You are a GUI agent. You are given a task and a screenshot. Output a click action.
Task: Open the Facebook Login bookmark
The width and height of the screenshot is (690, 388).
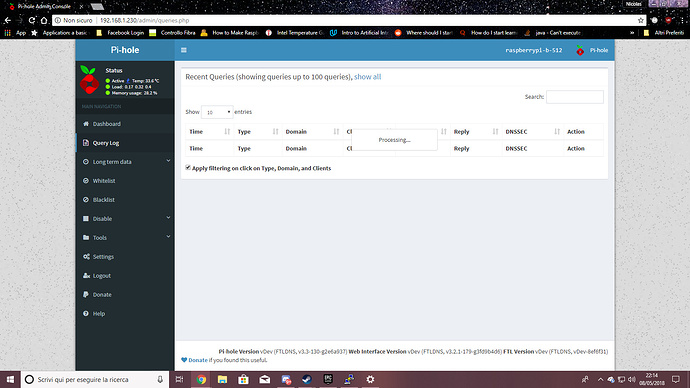(120, 33)
